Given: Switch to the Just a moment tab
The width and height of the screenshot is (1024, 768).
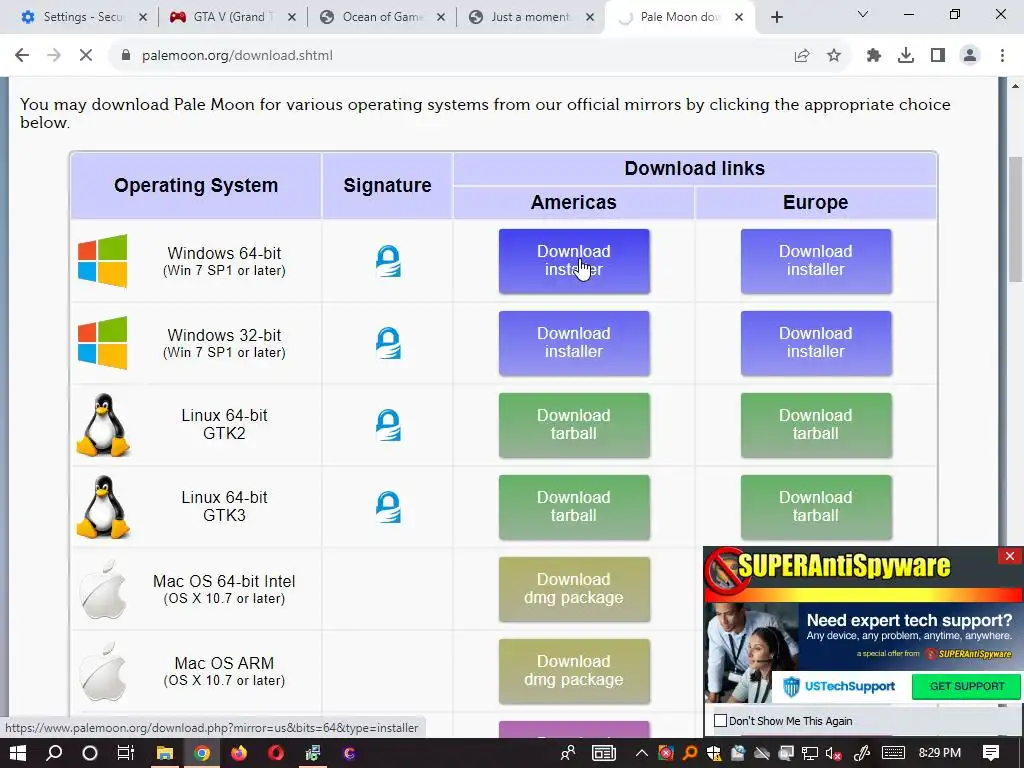Looking at the screenshot, I should 530,17.
